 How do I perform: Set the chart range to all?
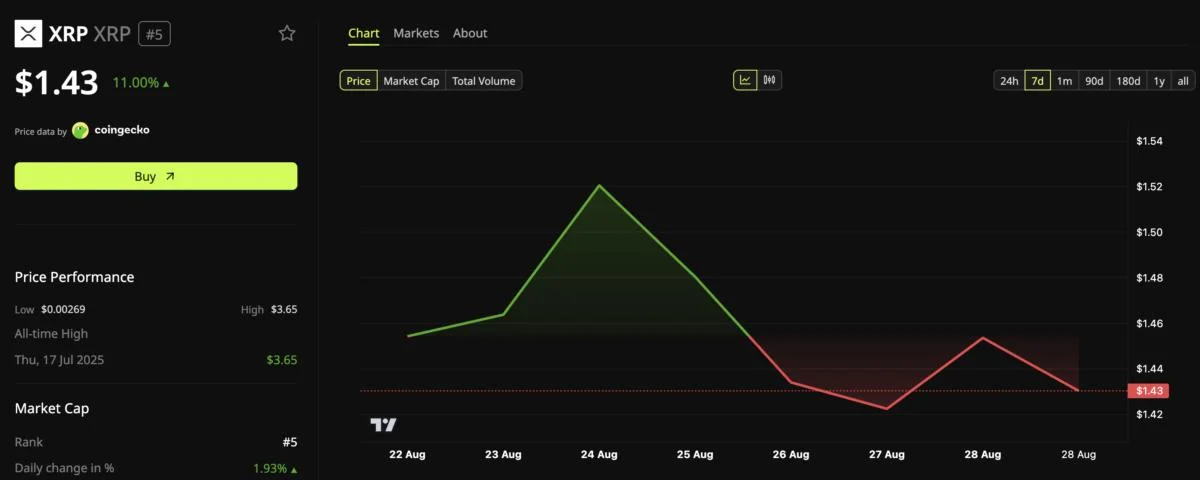pos(1183,81)
